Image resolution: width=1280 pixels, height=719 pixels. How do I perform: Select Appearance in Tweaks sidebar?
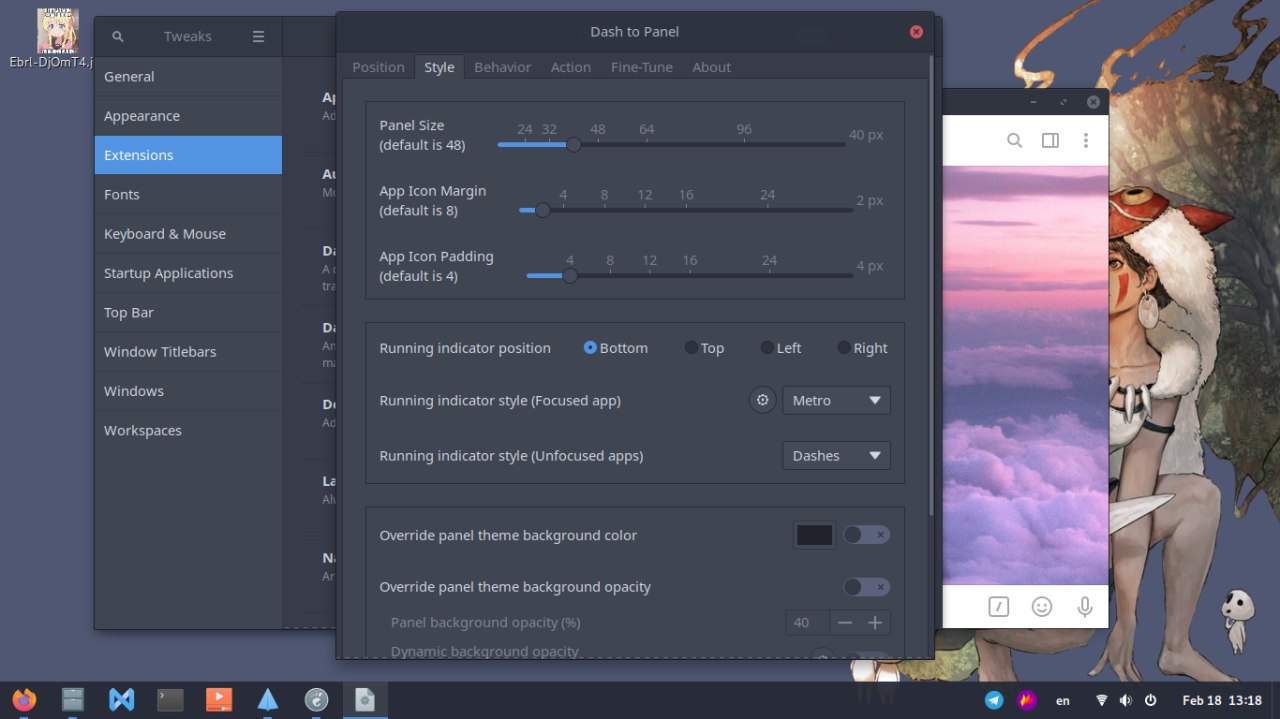point(188,116)
